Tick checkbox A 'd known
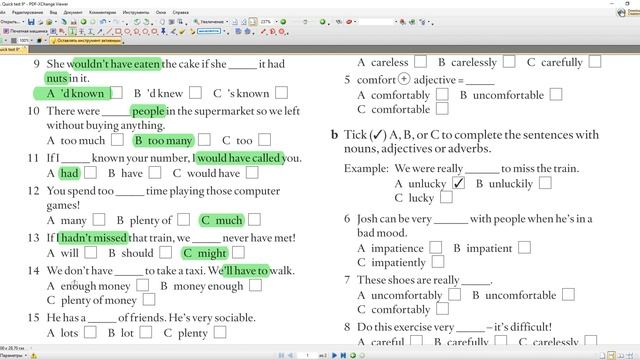 point(116,93)
